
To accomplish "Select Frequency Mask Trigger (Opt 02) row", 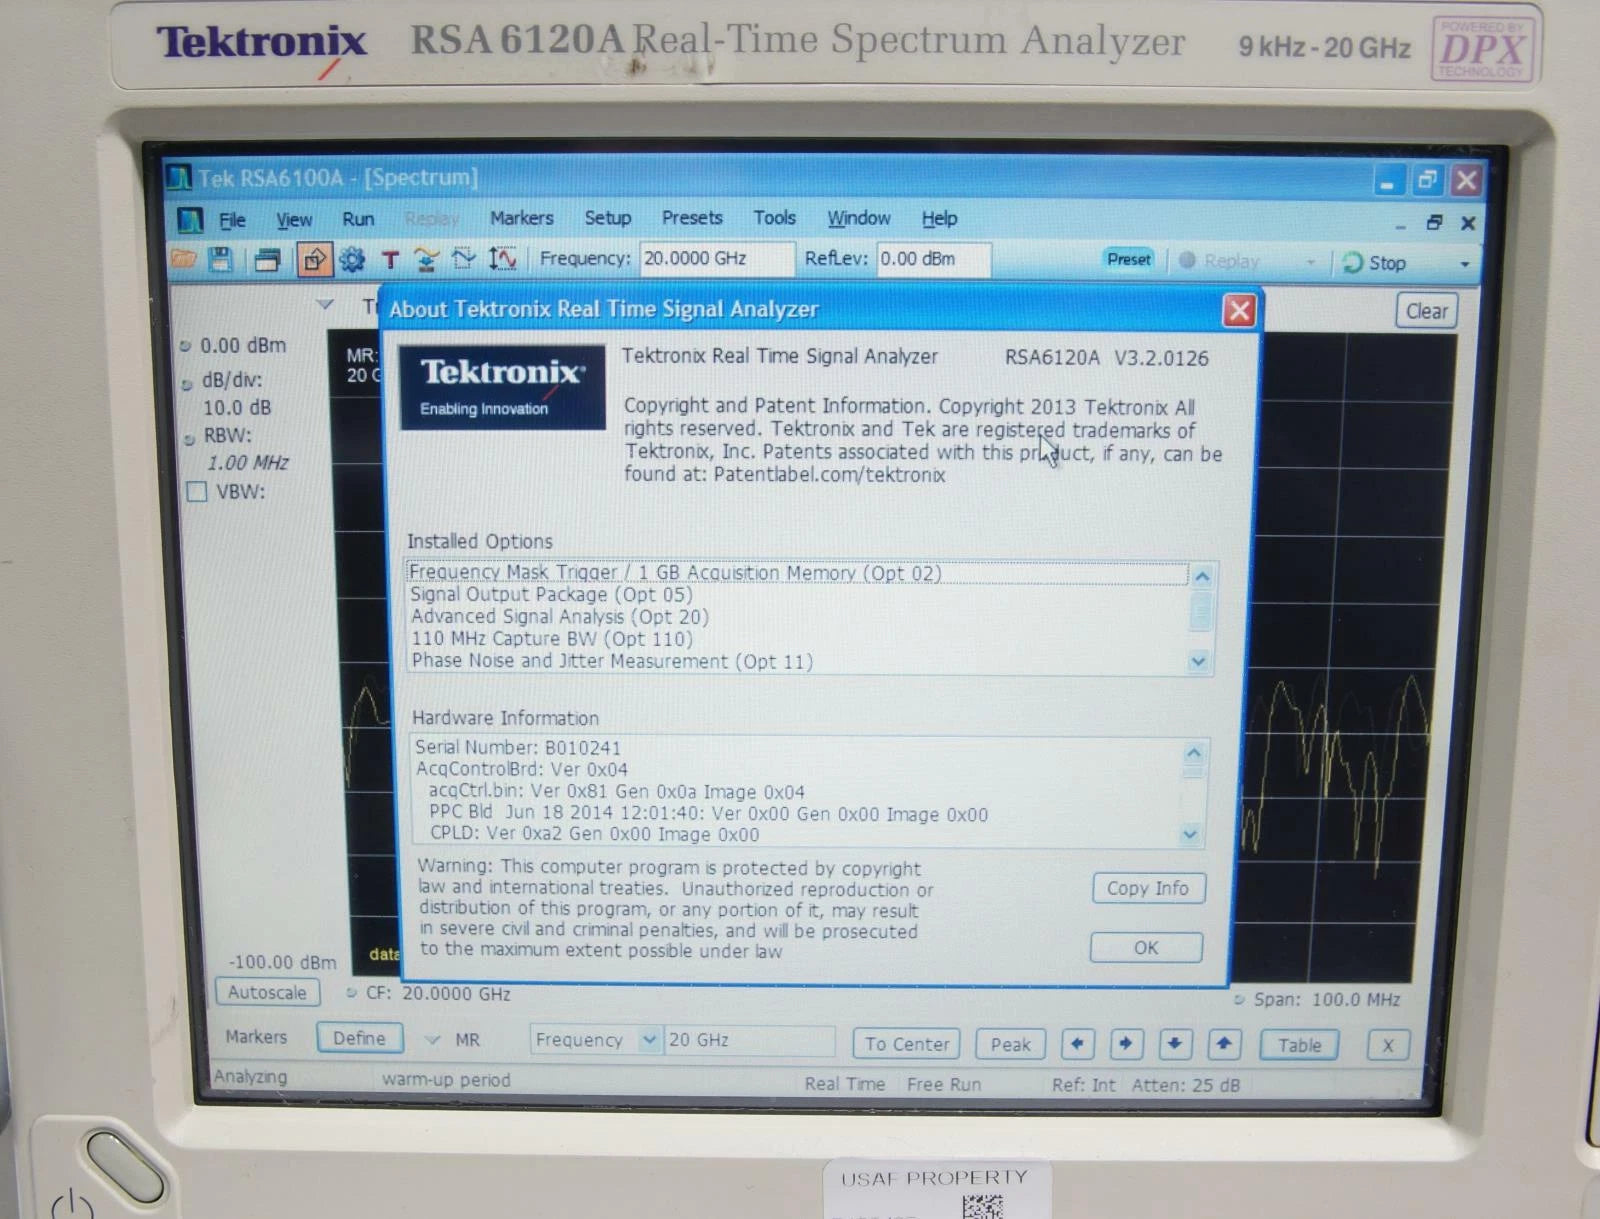I will (797, 573).
